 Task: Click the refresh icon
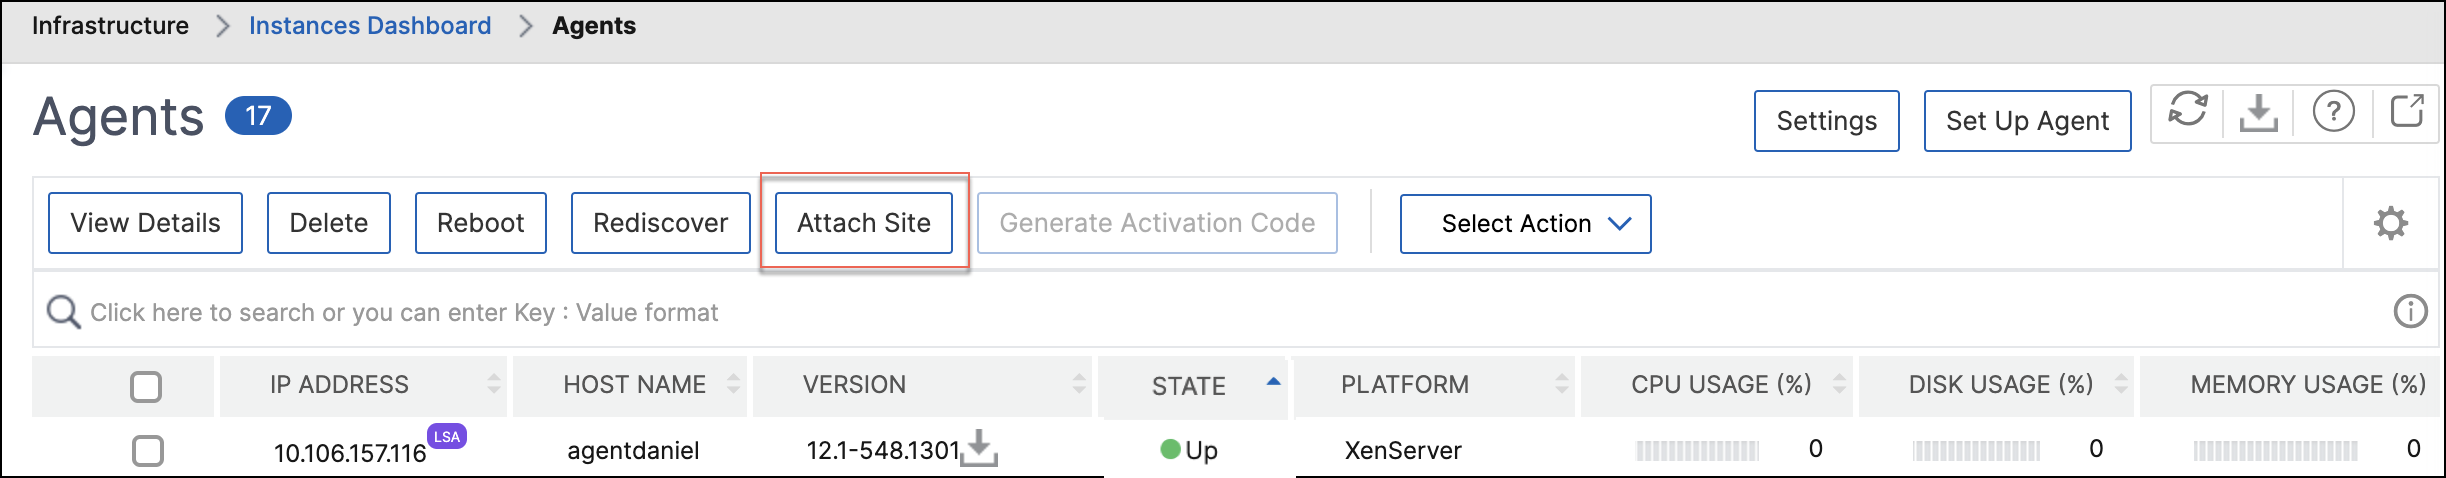pos(2187,111)
